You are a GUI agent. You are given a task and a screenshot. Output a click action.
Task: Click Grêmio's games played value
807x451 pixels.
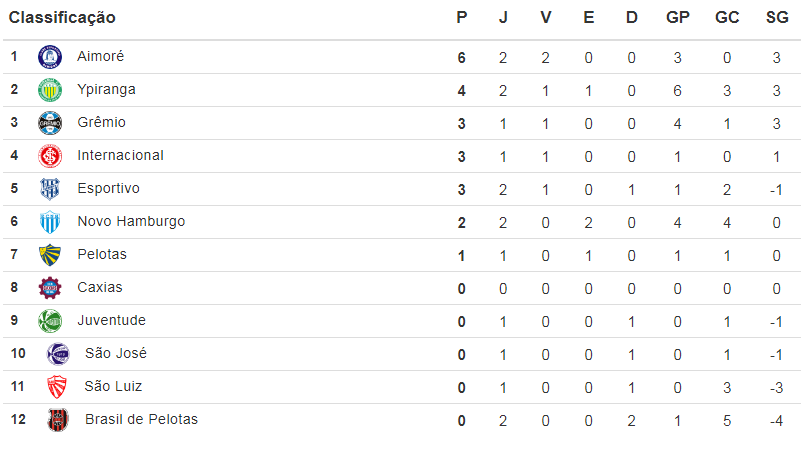pyautogui.click(x=503, y=123)
